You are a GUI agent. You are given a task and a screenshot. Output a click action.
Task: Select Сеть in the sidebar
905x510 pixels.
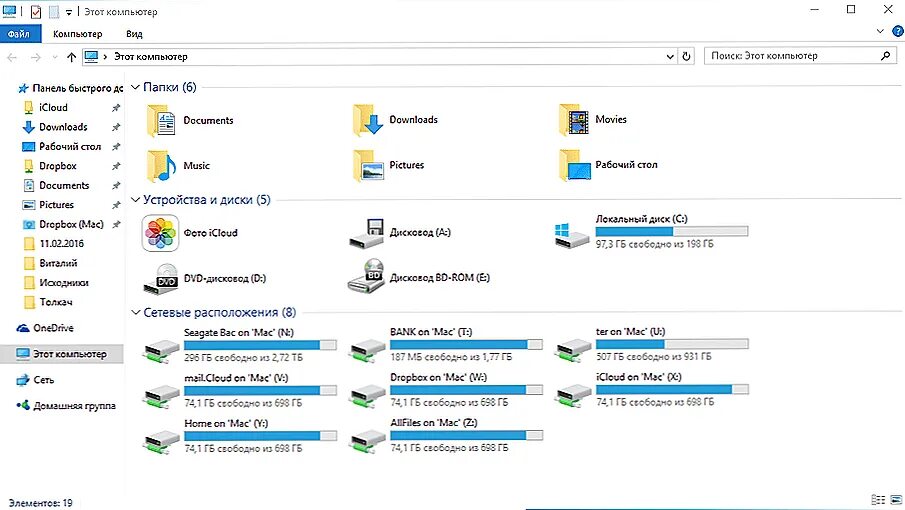[x=43, y=380]
